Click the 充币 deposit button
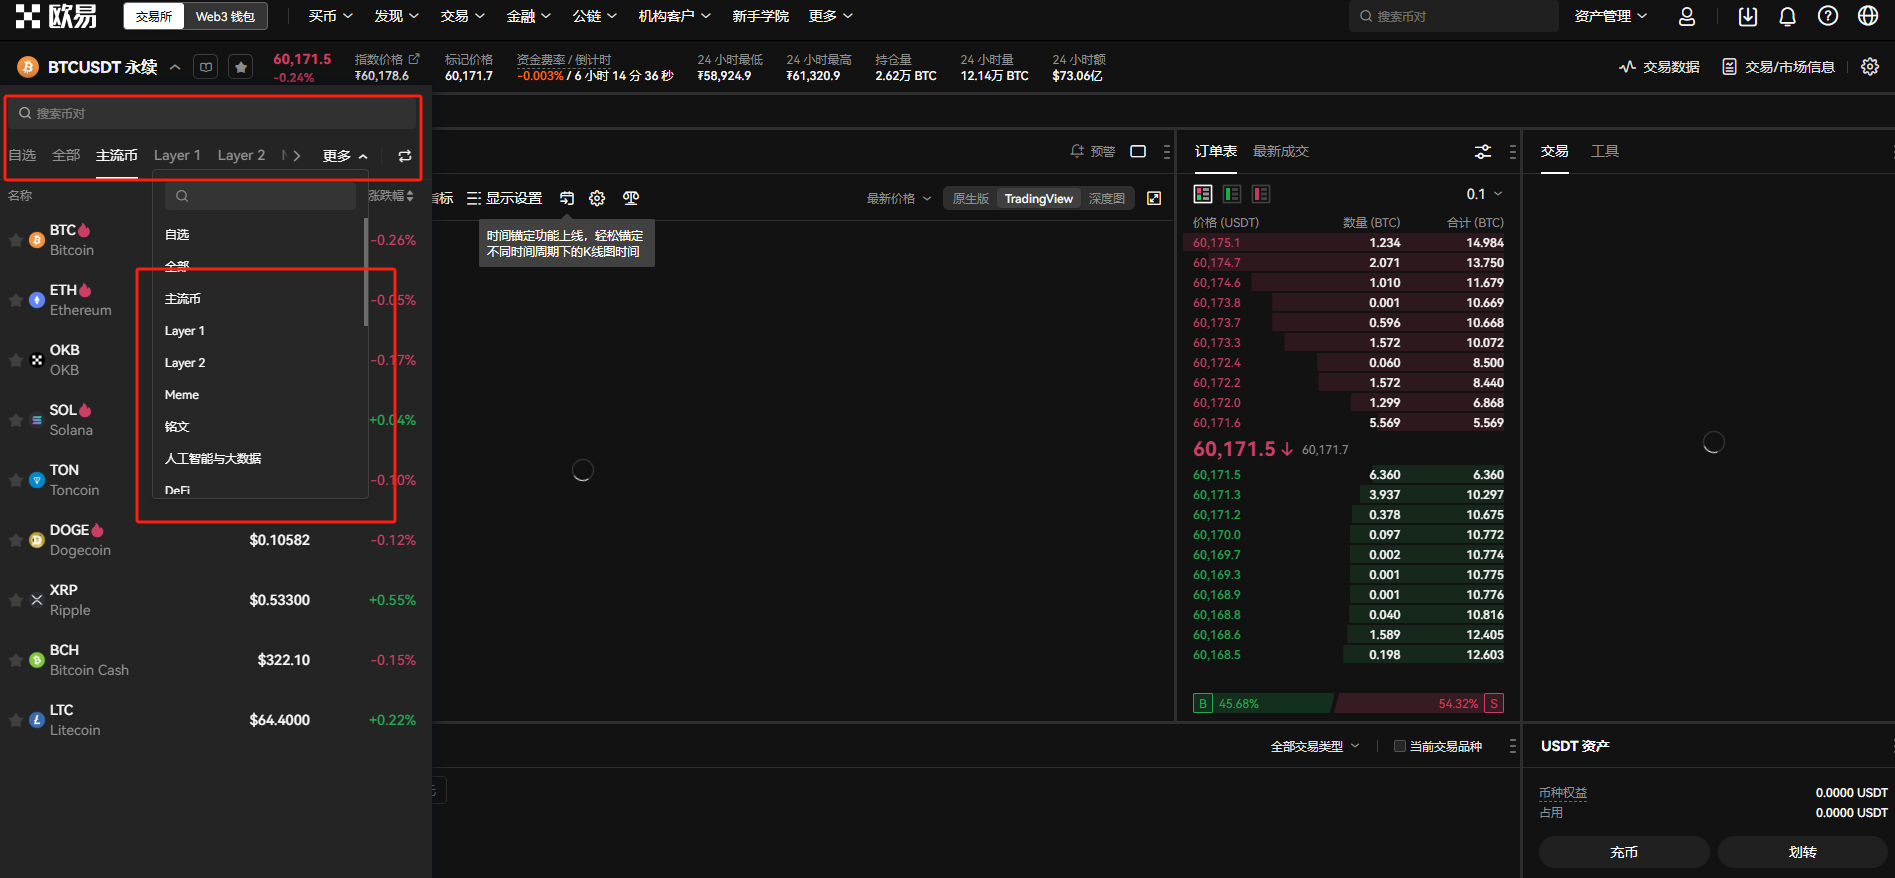This screenshot has height=878, width=1895. (x=1624, y=852)
